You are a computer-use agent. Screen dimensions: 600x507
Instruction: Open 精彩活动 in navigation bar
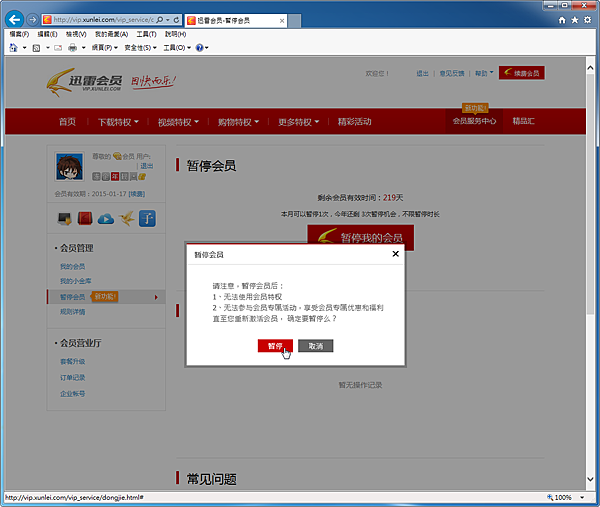[x=354, y=122]
